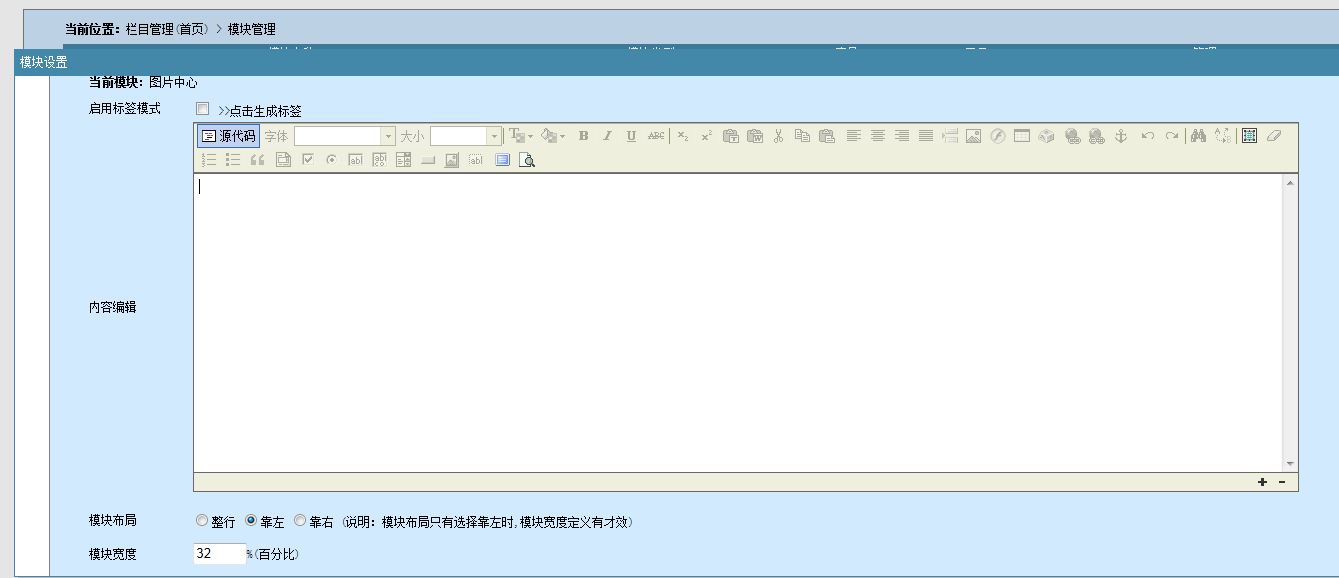Click the Insert Table icon
The image size is (1339, 578).
coord(1021,136)
